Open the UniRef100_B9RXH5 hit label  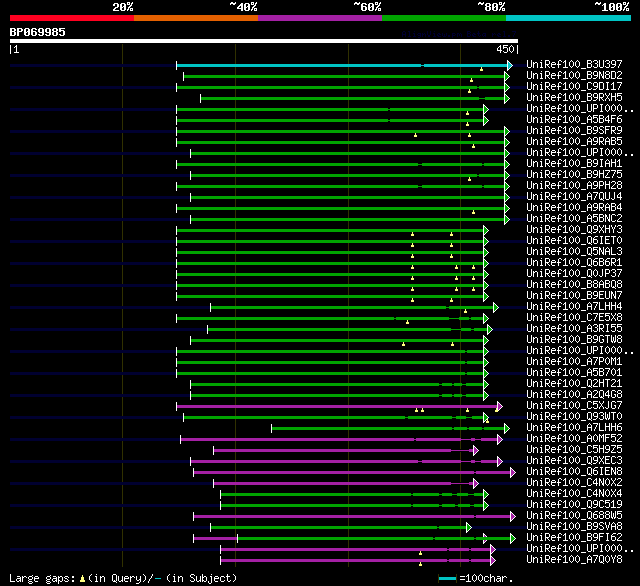(574, 97)
